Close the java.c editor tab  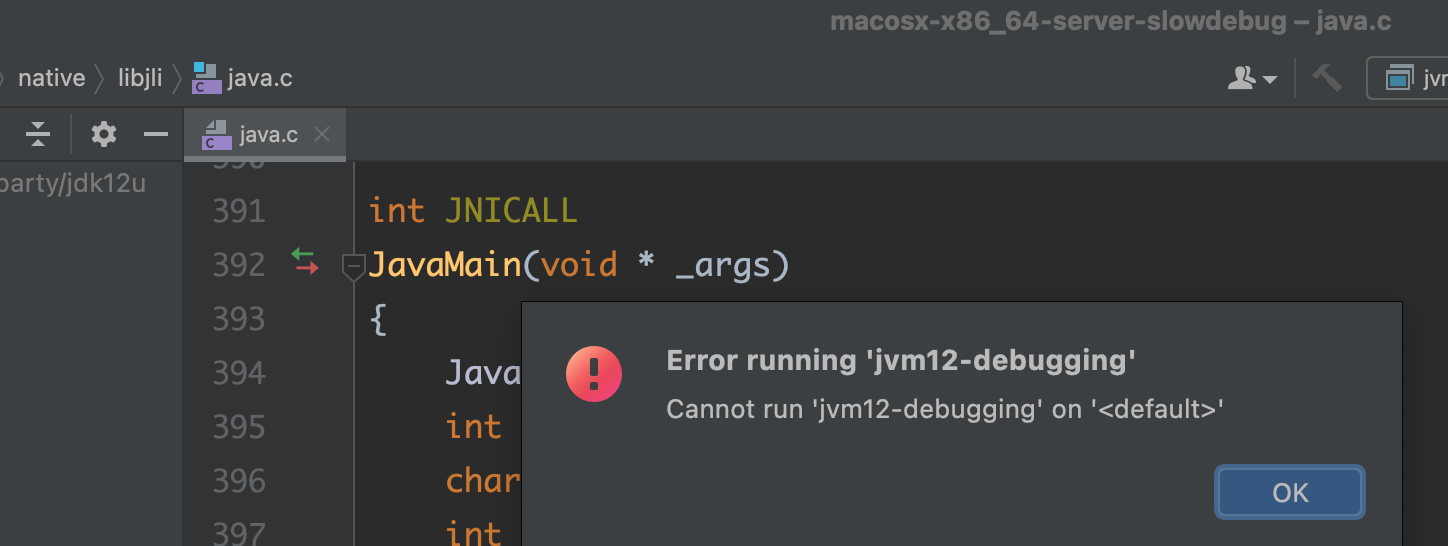coord(322,134)
